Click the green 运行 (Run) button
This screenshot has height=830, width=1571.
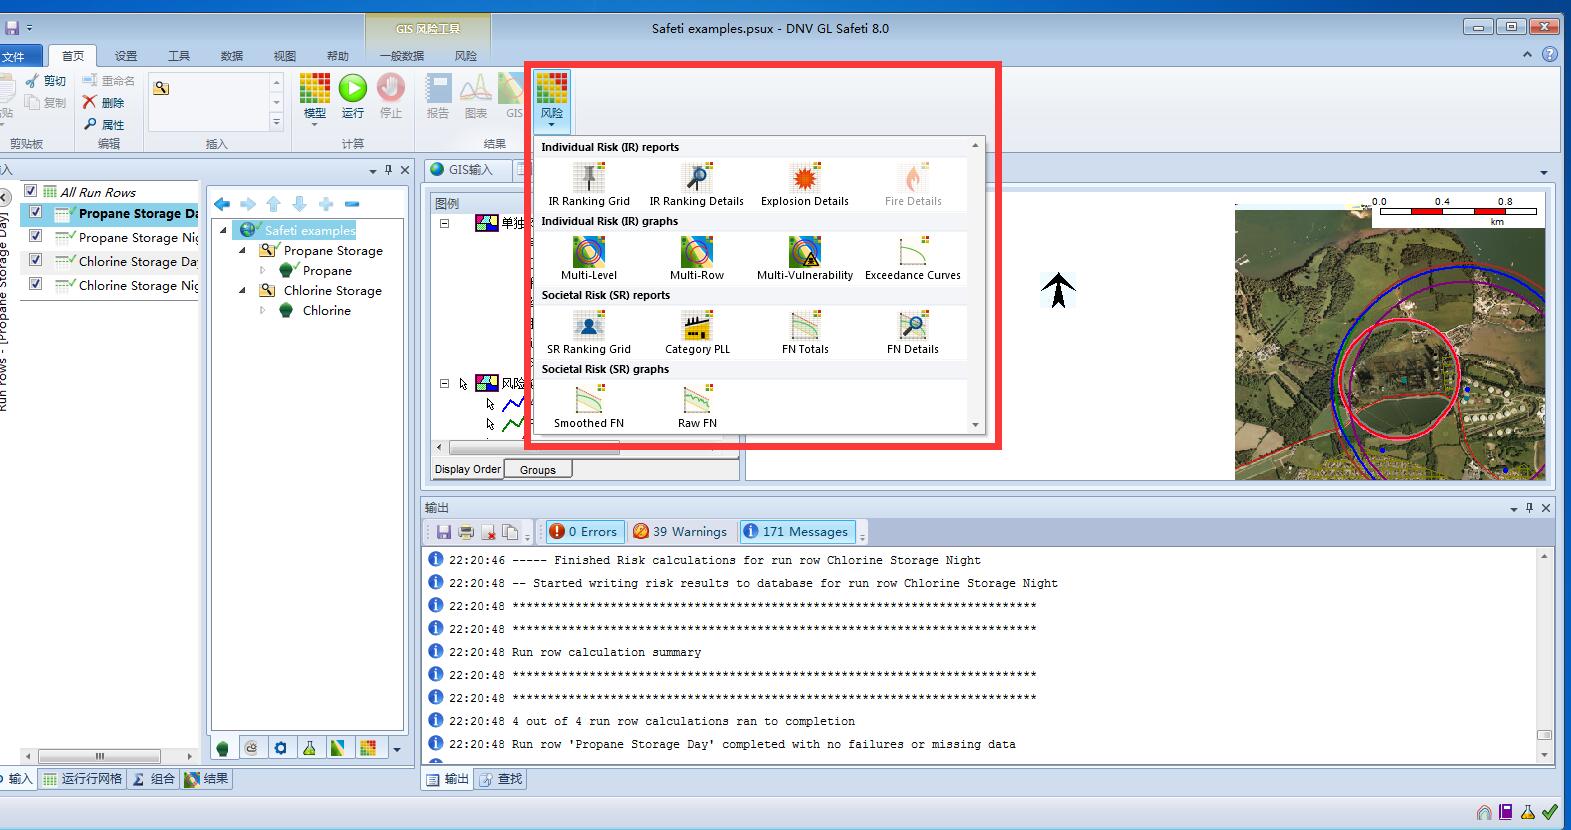point(353,97)
